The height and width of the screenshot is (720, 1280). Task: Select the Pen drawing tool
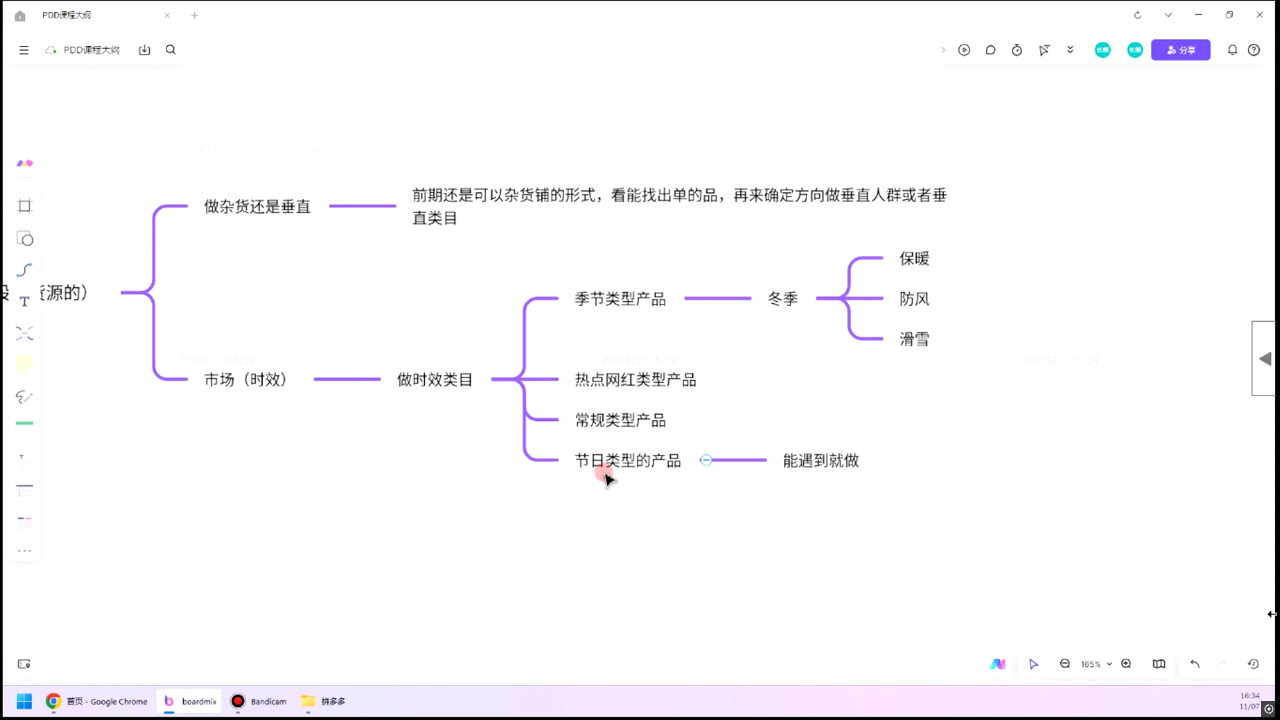point(25,397)
